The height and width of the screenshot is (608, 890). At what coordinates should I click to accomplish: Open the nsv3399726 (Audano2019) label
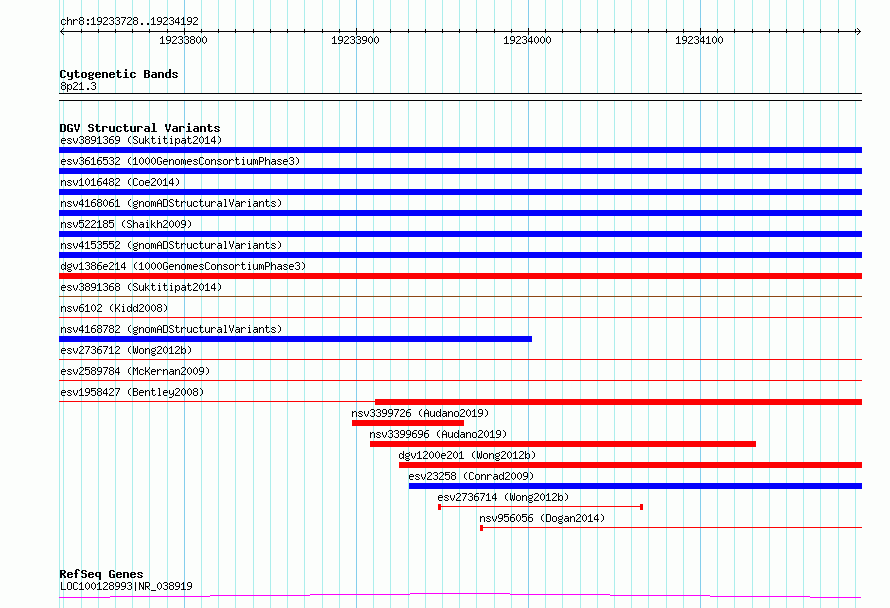point(420,413)
